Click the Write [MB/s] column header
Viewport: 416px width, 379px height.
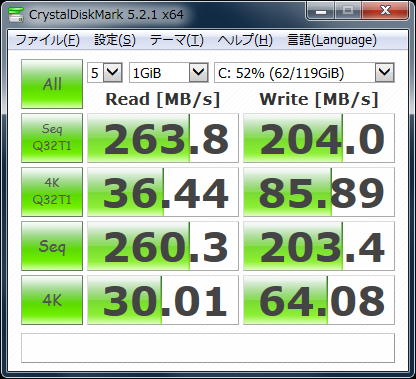(319, 99)
